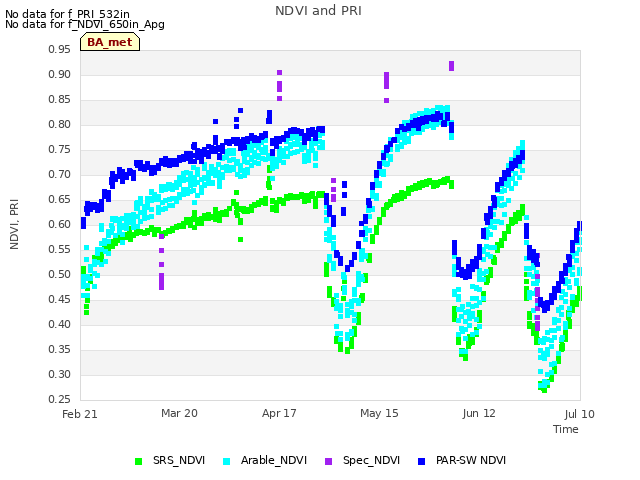Click the 0.90 y-axis tick label
Viewport: 640px width, 480px height.
point(60,74)
